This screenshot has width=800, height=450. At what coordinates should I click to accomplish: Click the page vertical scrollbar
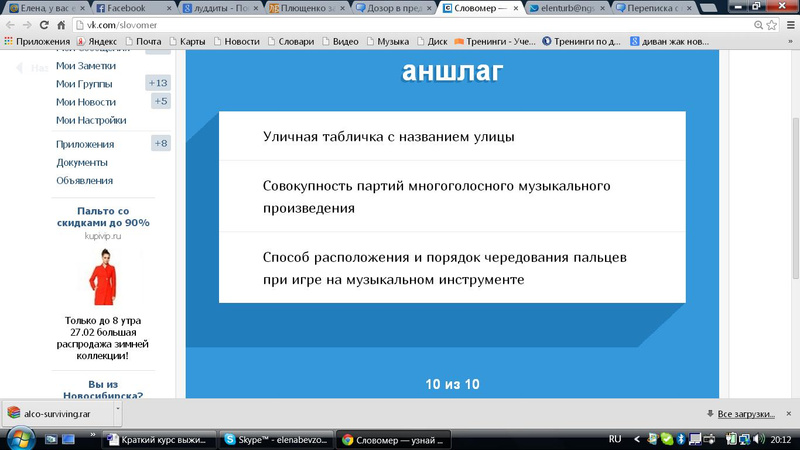click(x=795, y=198)
